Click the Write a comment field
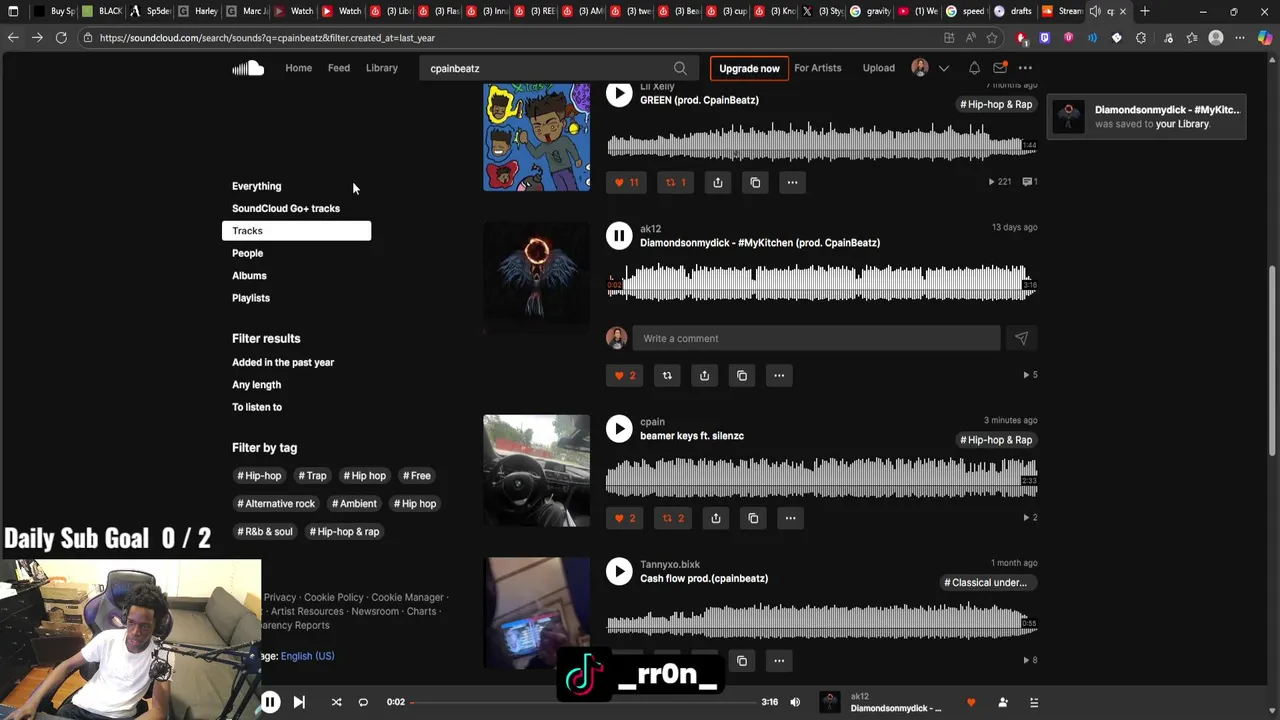 tap(816, 338)
